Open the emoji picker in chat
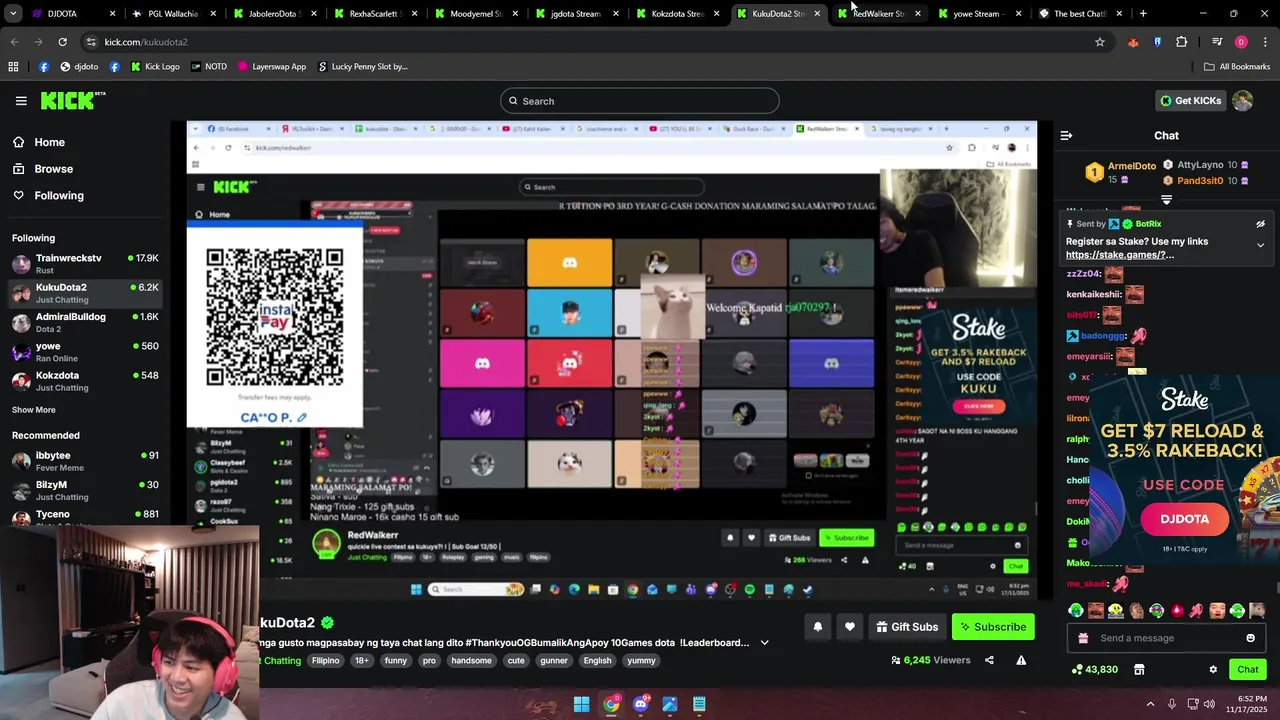The image size is (1280, 720). tap(1250, 638)
